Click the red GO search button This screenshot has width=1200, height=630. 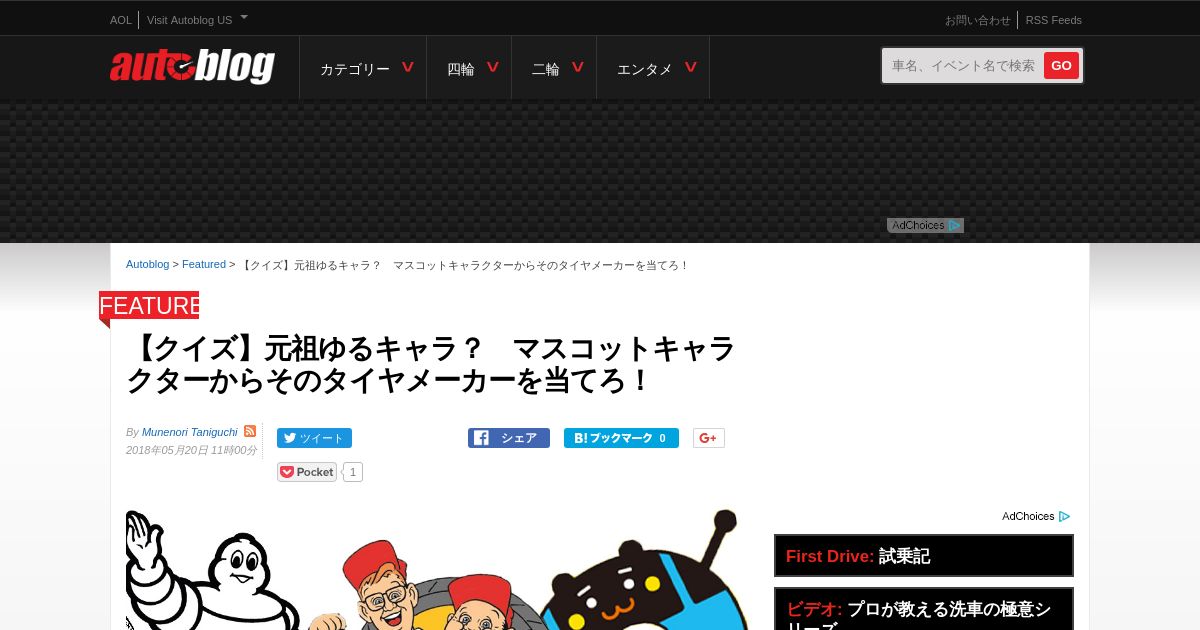tap(1061, 66)
